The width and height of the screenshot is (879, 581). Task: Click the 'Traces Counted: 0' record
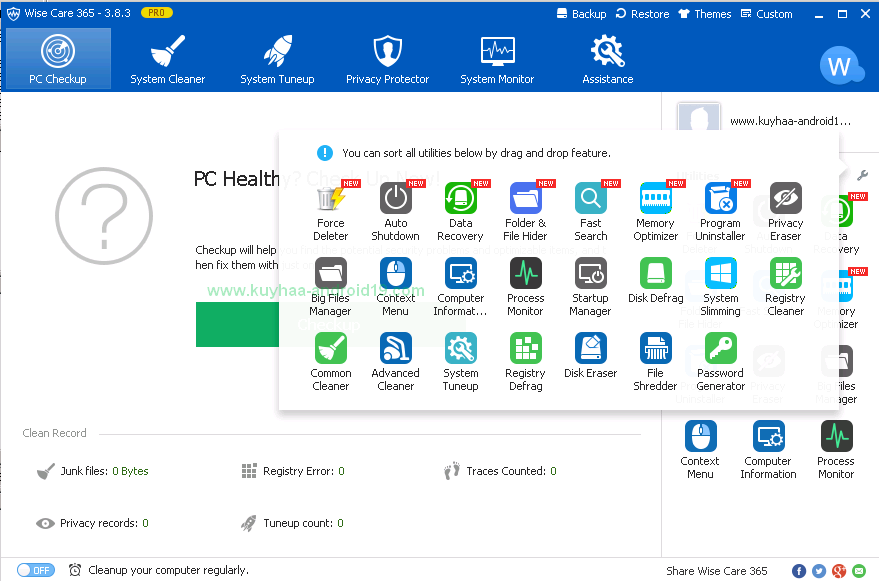(x=500, y=471)
